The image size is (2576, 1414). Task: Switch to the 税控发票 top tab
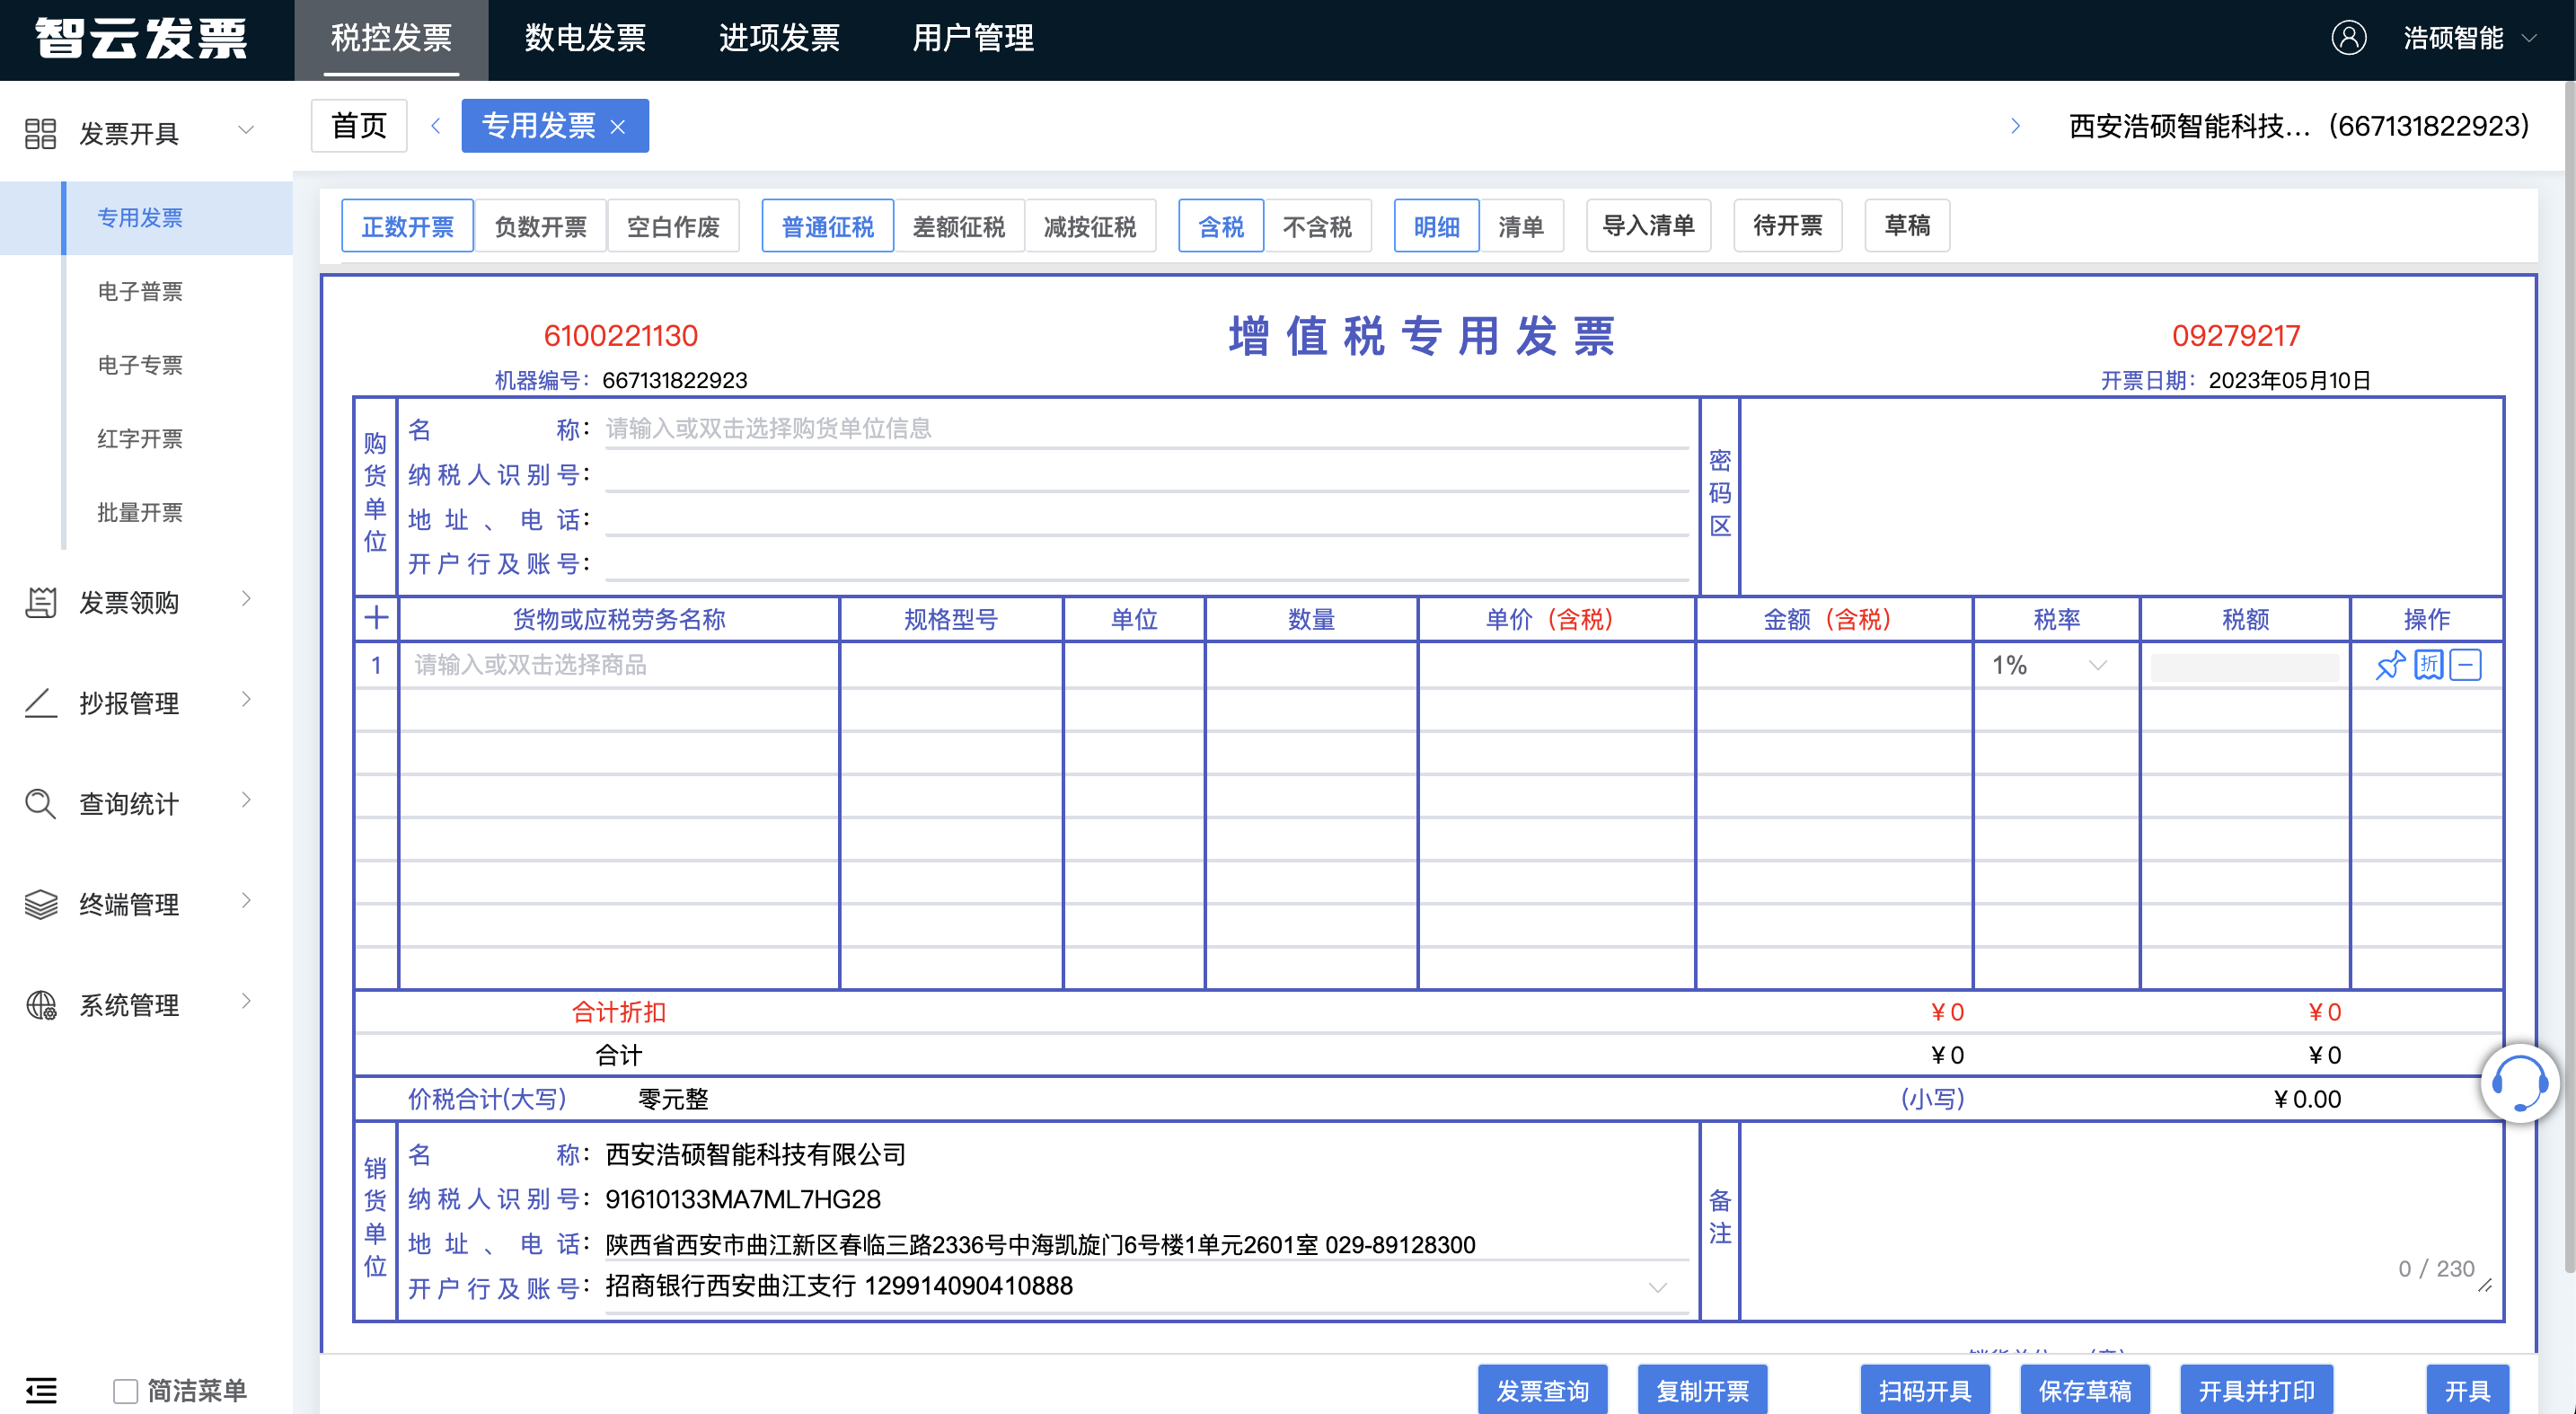pos(391,39)
